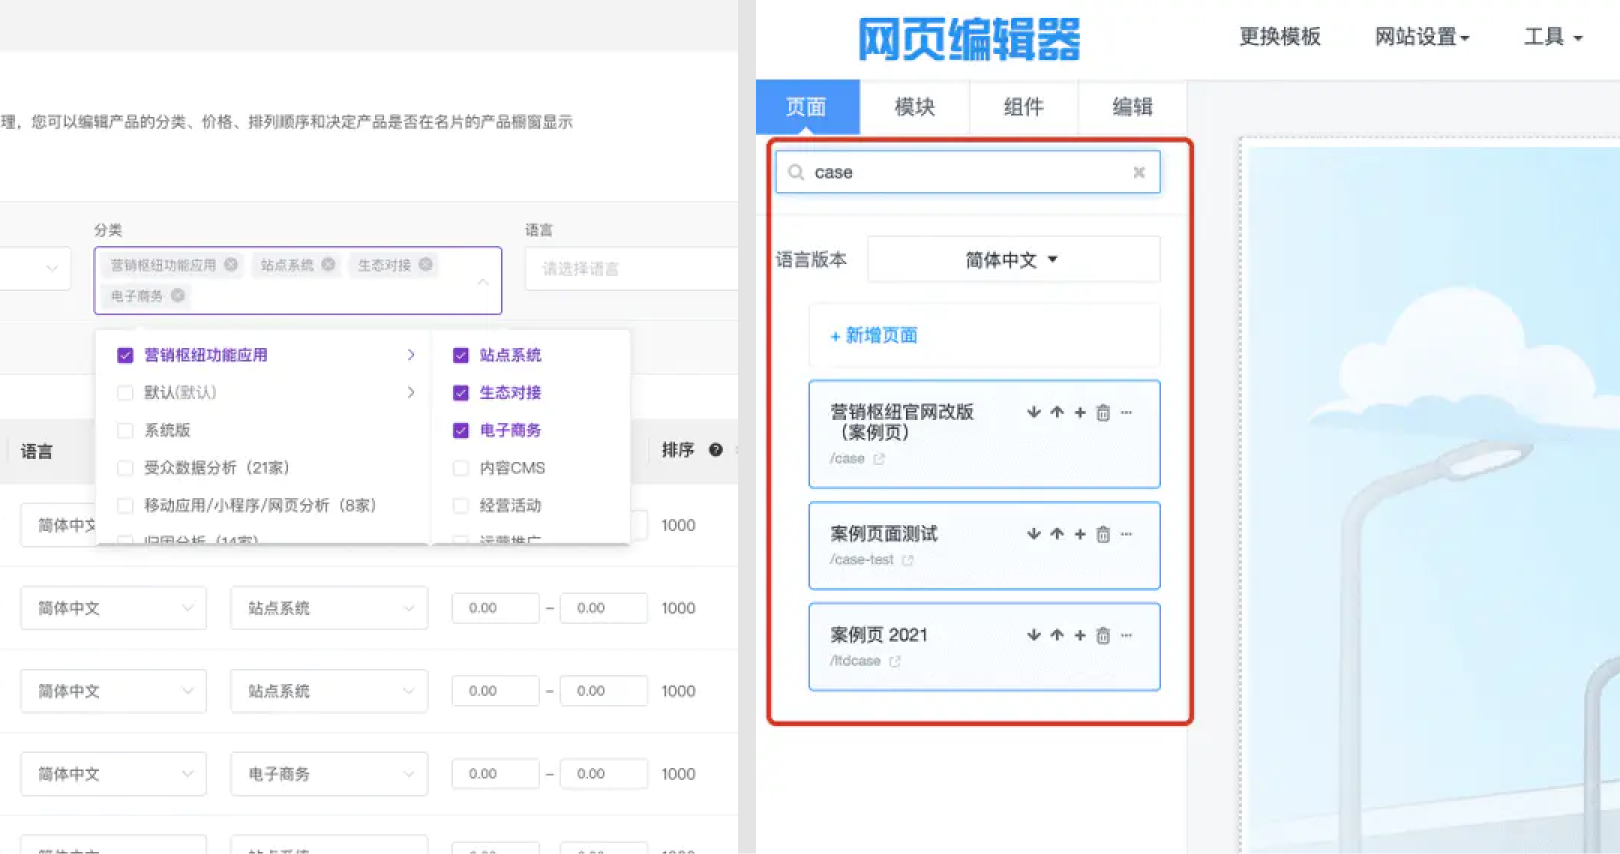Open the 电子商务 category dropdown in the table
Screen dimensions: 1620x854
(329, 774)
